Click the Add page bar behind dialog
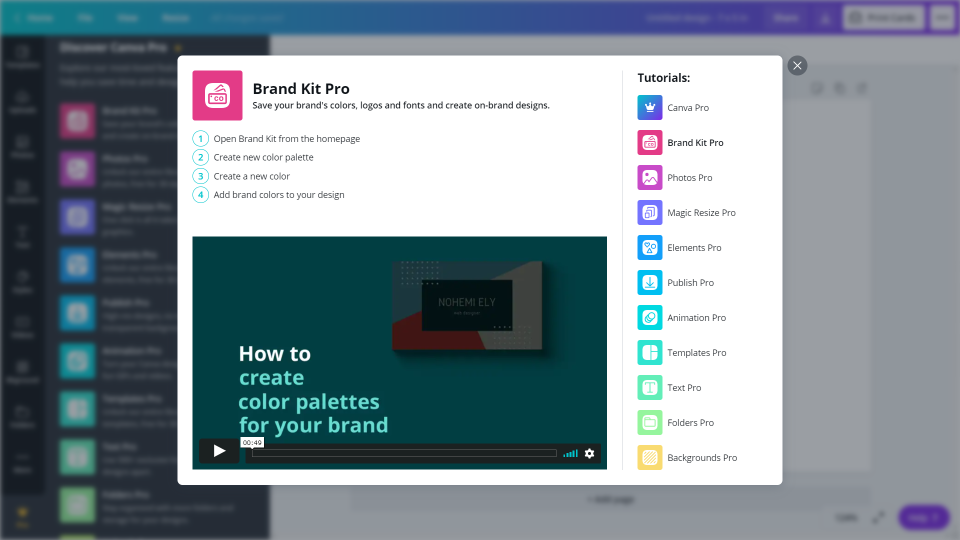 click(611, 500)
